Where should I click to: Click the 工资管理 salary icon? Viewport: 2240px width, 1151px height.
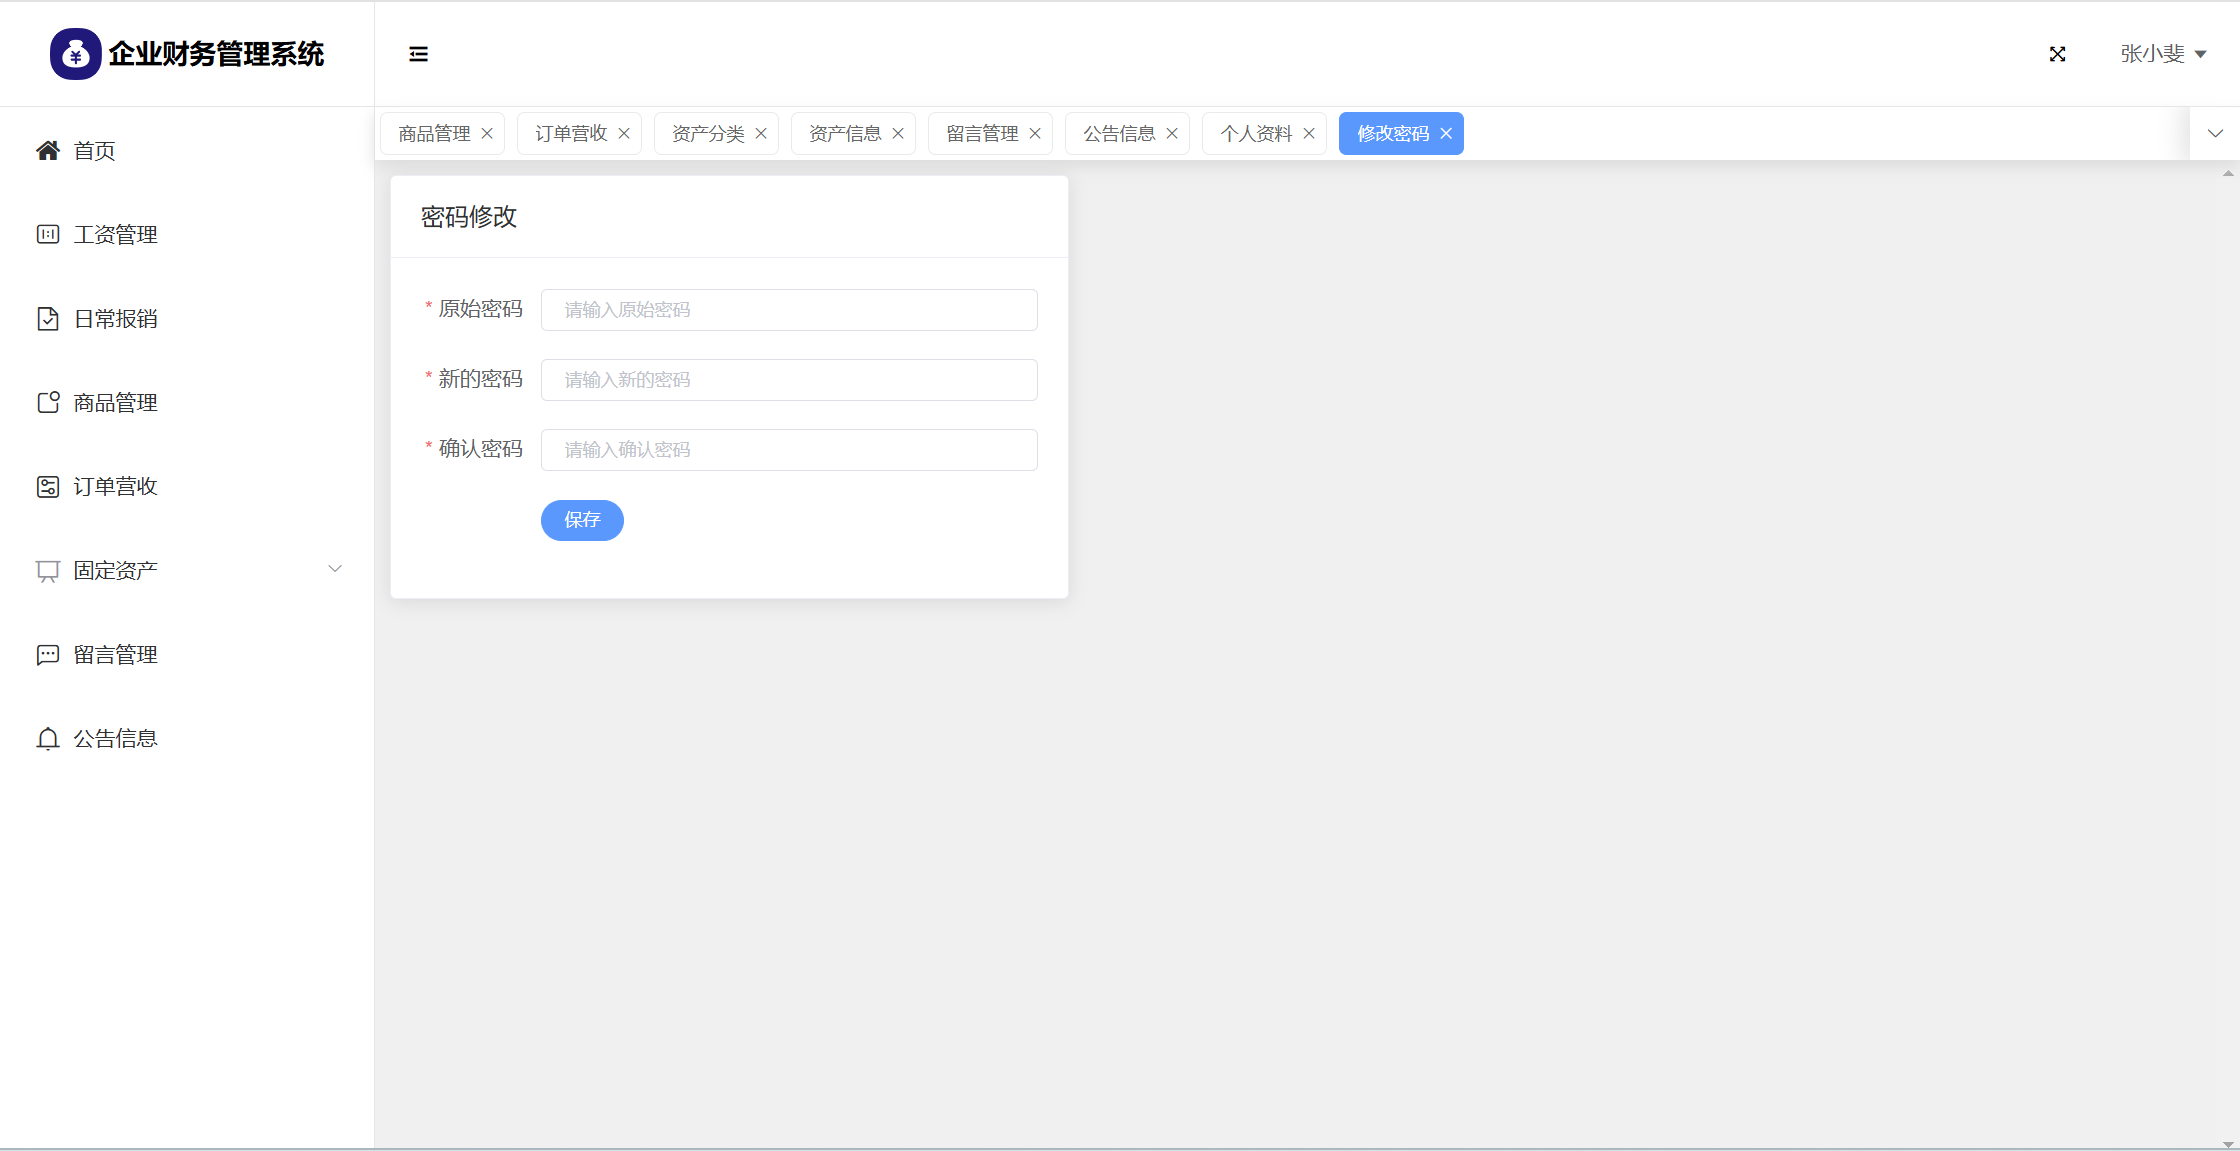[48, 235]
